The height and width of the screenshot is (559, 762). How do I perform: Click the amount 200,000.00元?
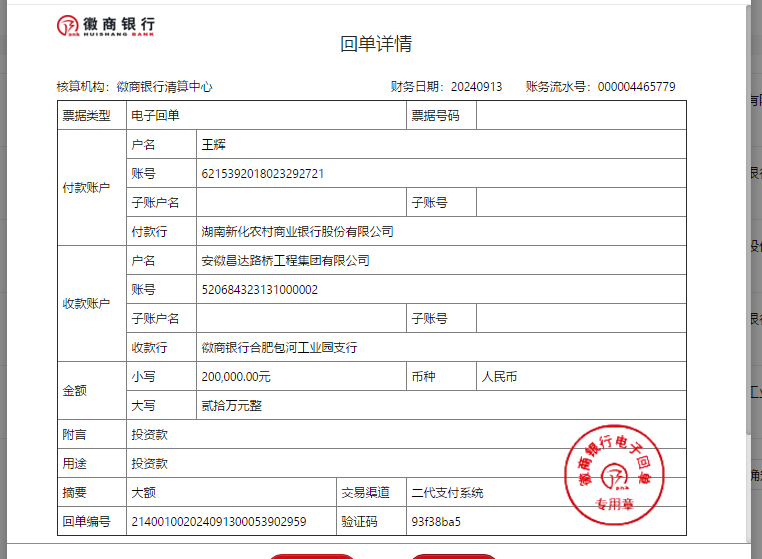coord(236,377)
